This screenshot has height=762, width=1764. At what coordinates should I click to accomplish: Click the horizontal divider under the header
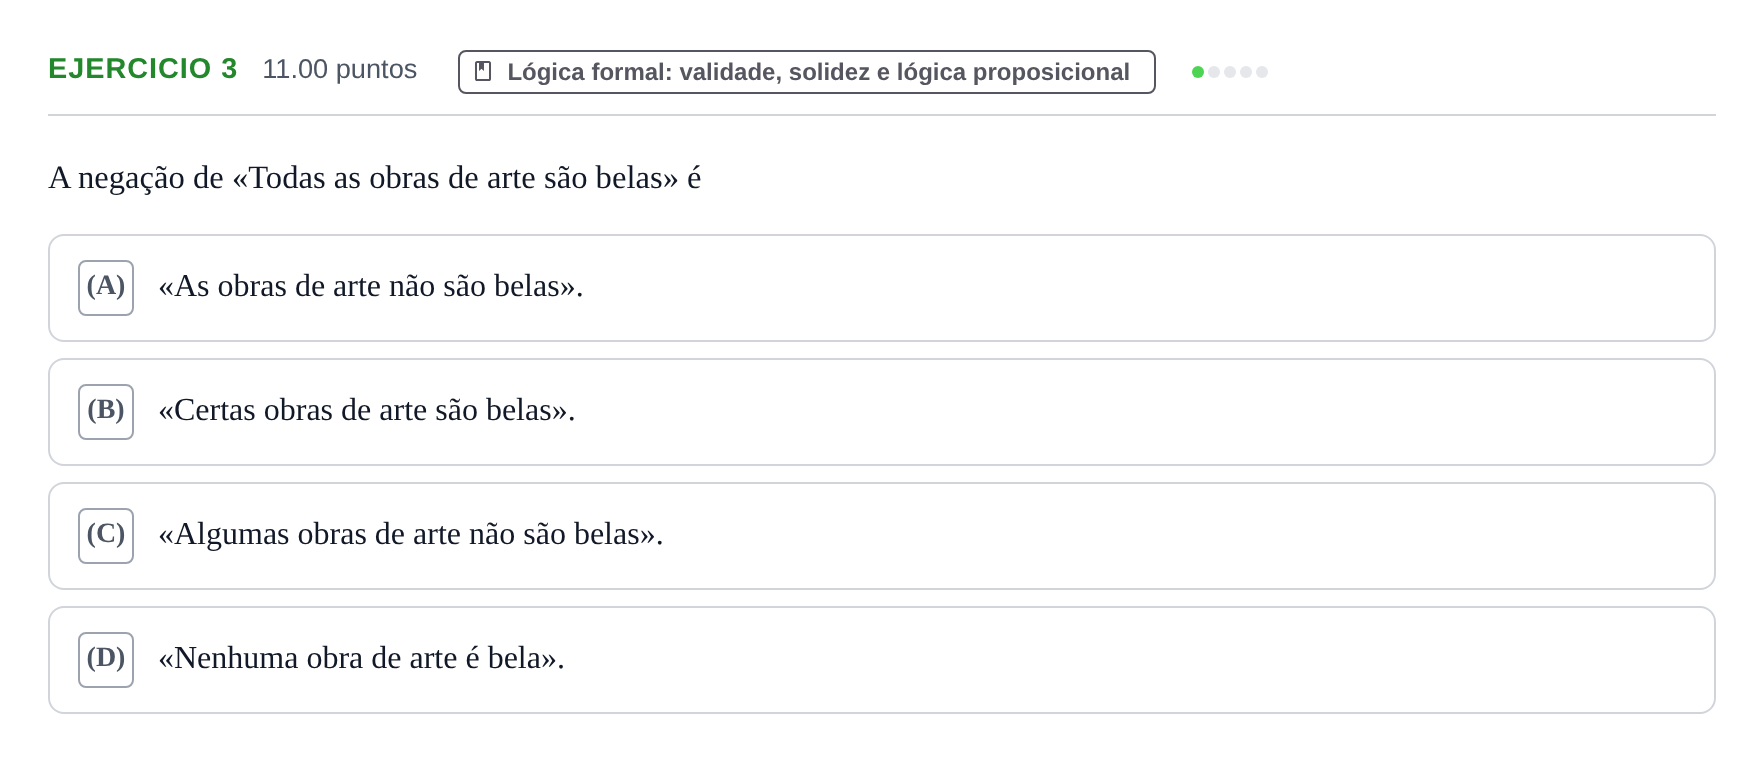pos(882,115)
